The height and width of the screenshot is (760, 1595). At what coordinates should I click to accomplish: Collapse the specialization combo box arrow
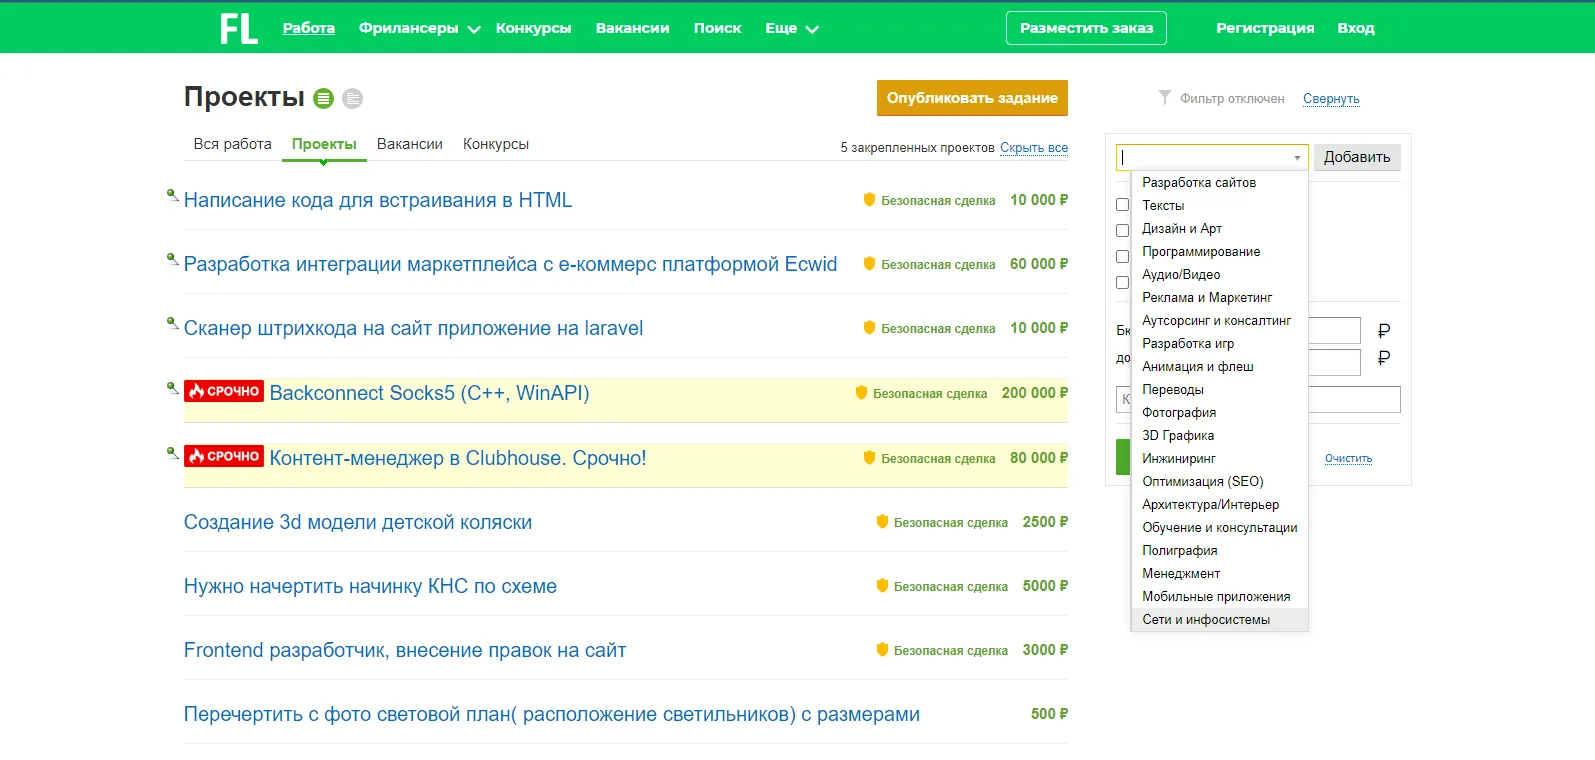coord(1298,158)
